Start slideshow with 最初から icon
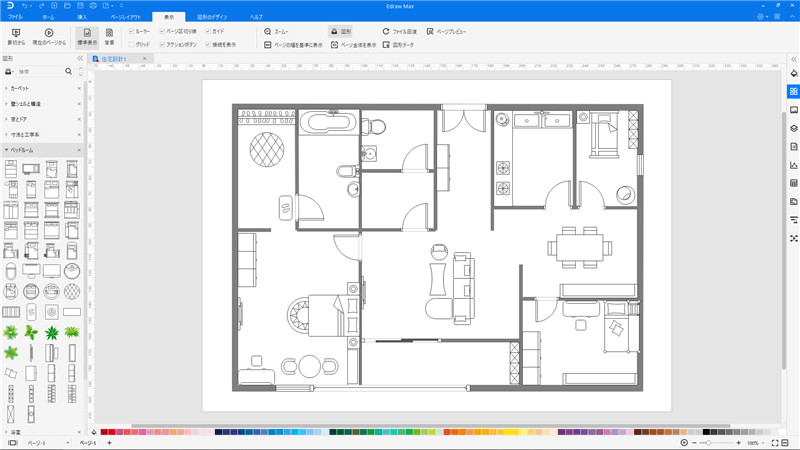Viewport: 800px width, 450px height. tap(16, 36)
